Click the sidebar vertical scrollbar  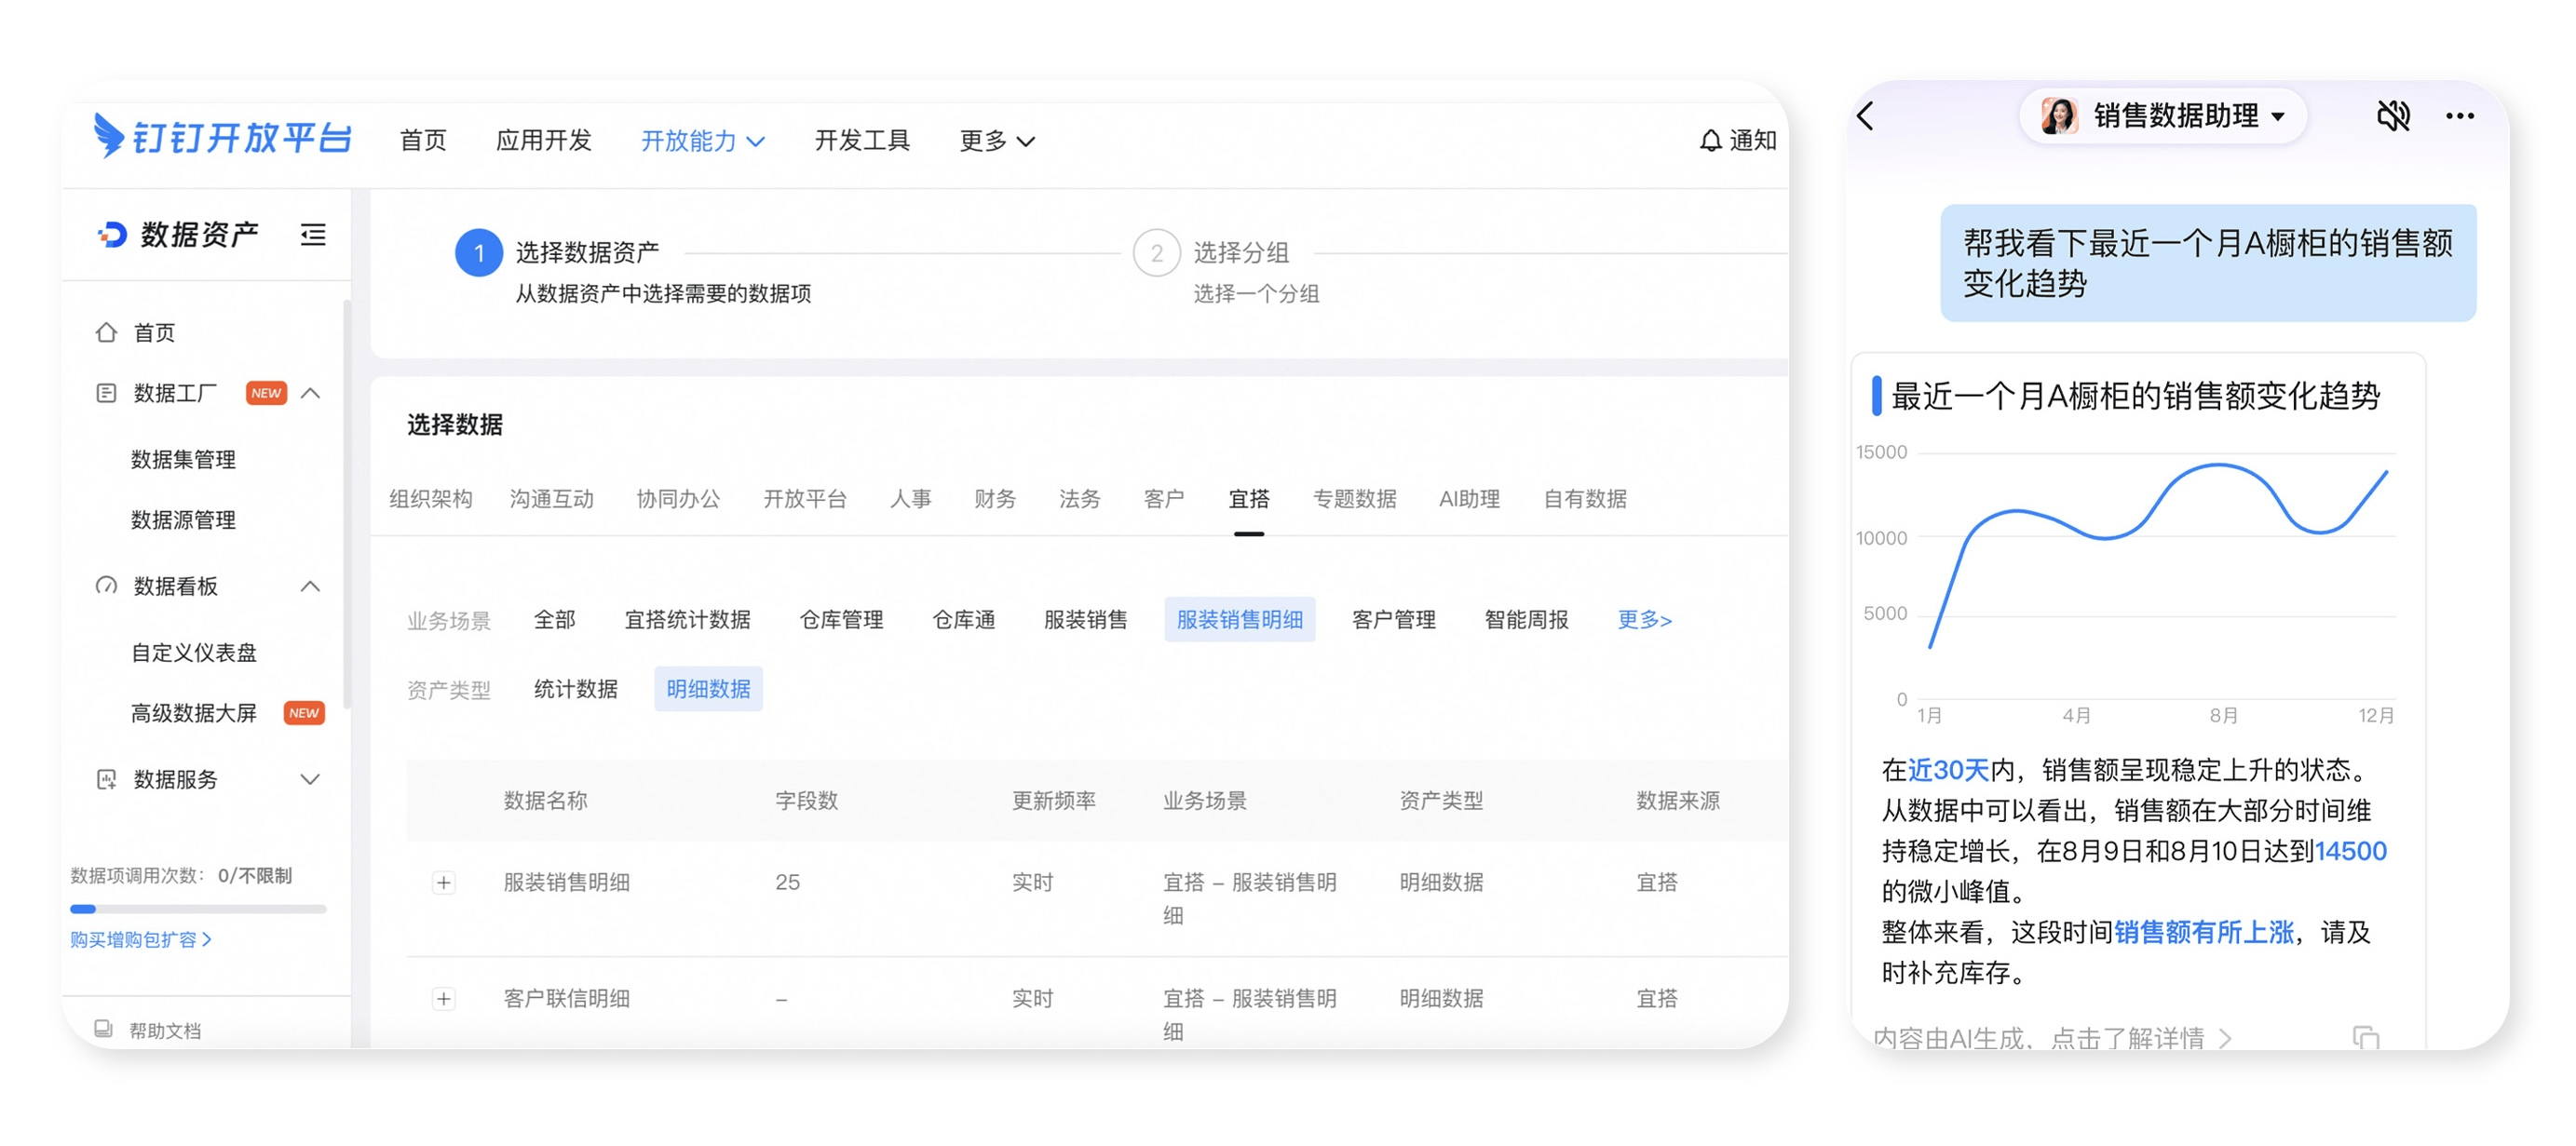point(346,505)
